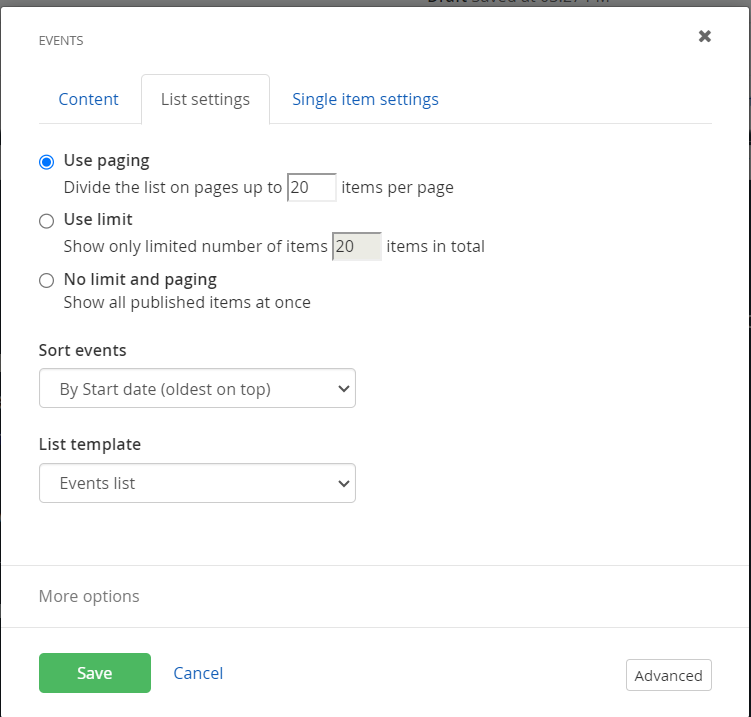
Task: Click the items in total input field
Action: 357,246
